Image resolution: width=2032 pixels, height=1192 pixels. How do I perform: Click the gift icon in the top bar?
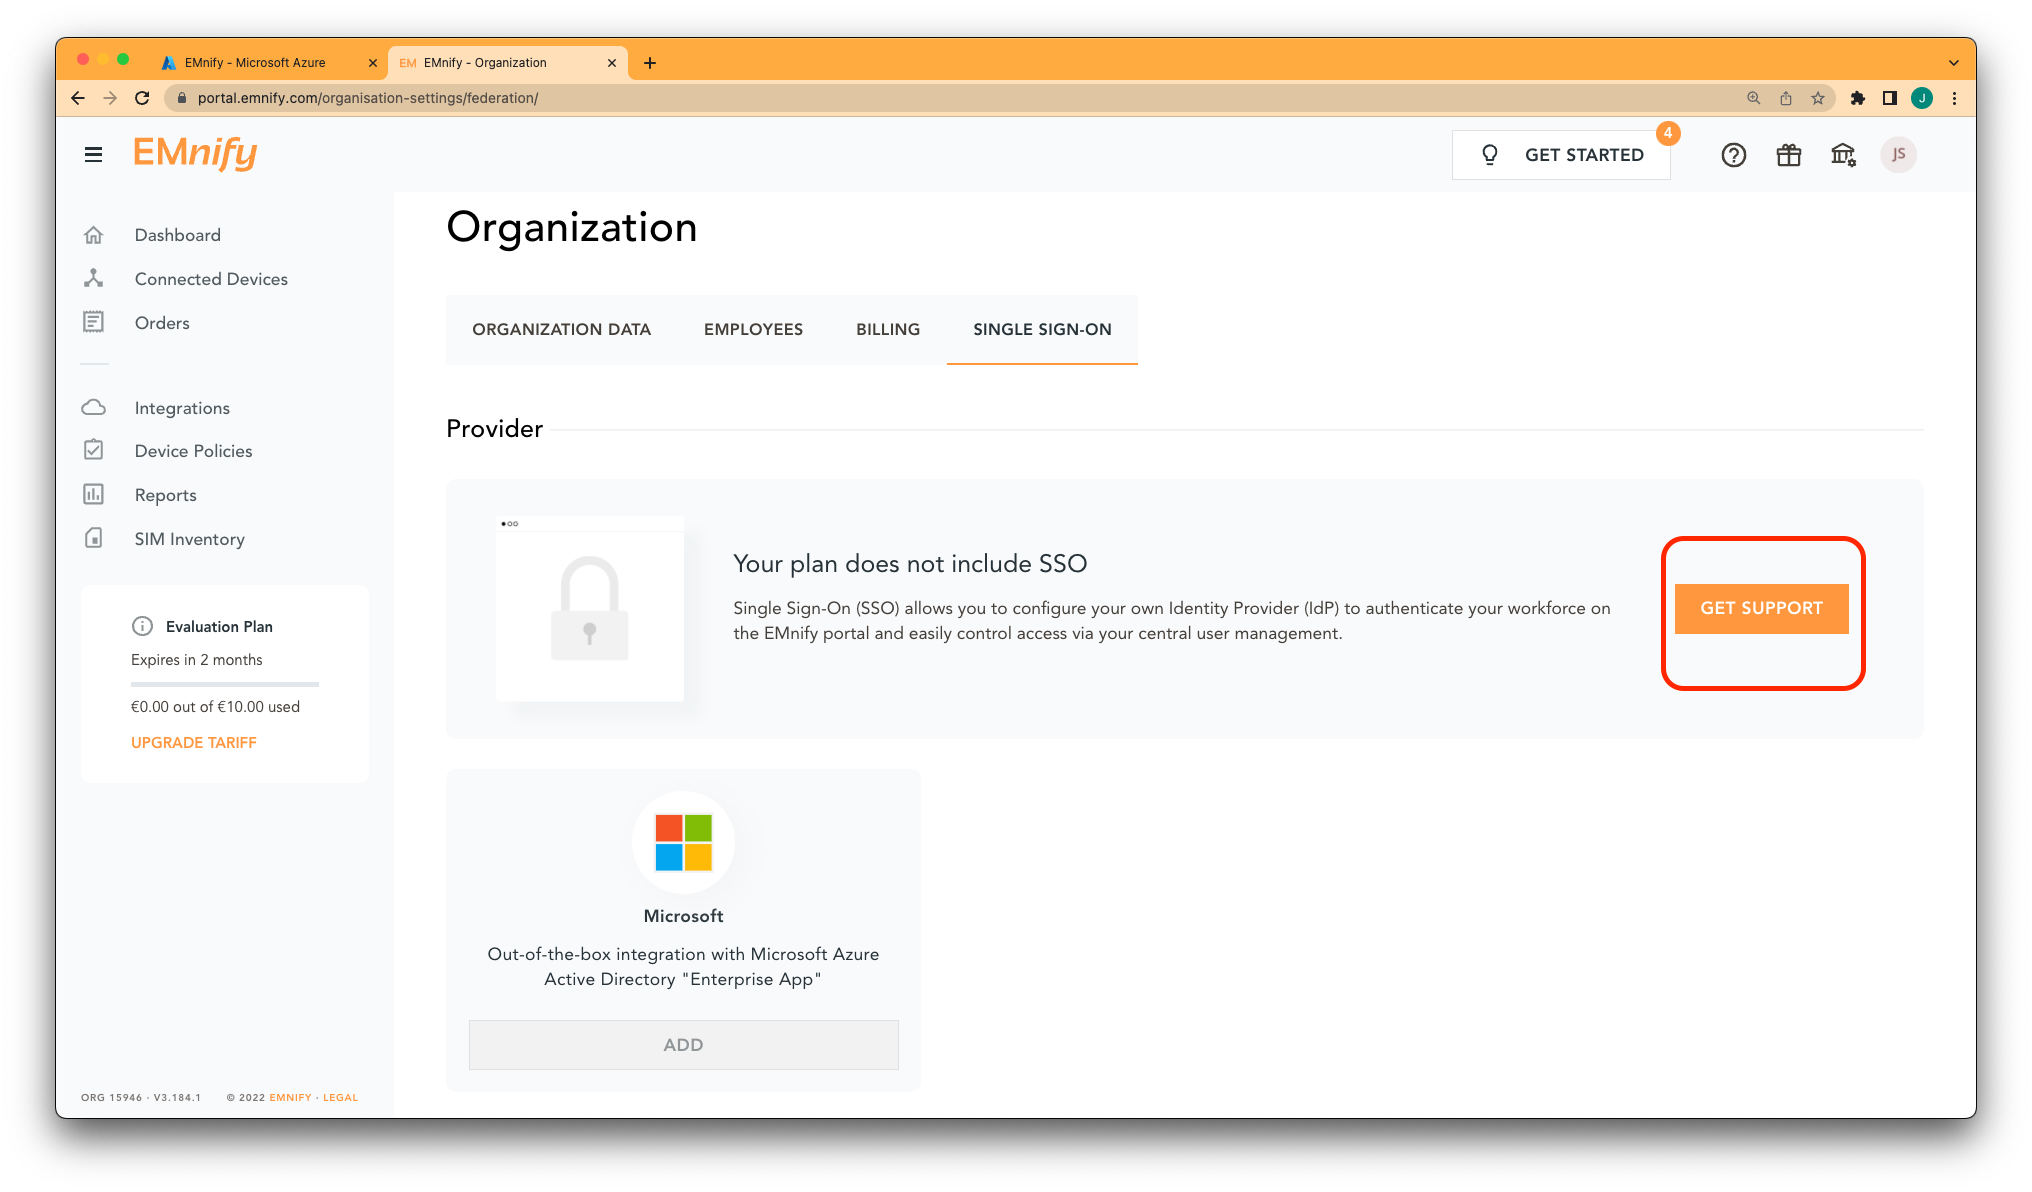pyautogui.click(x=1789, y=153)
